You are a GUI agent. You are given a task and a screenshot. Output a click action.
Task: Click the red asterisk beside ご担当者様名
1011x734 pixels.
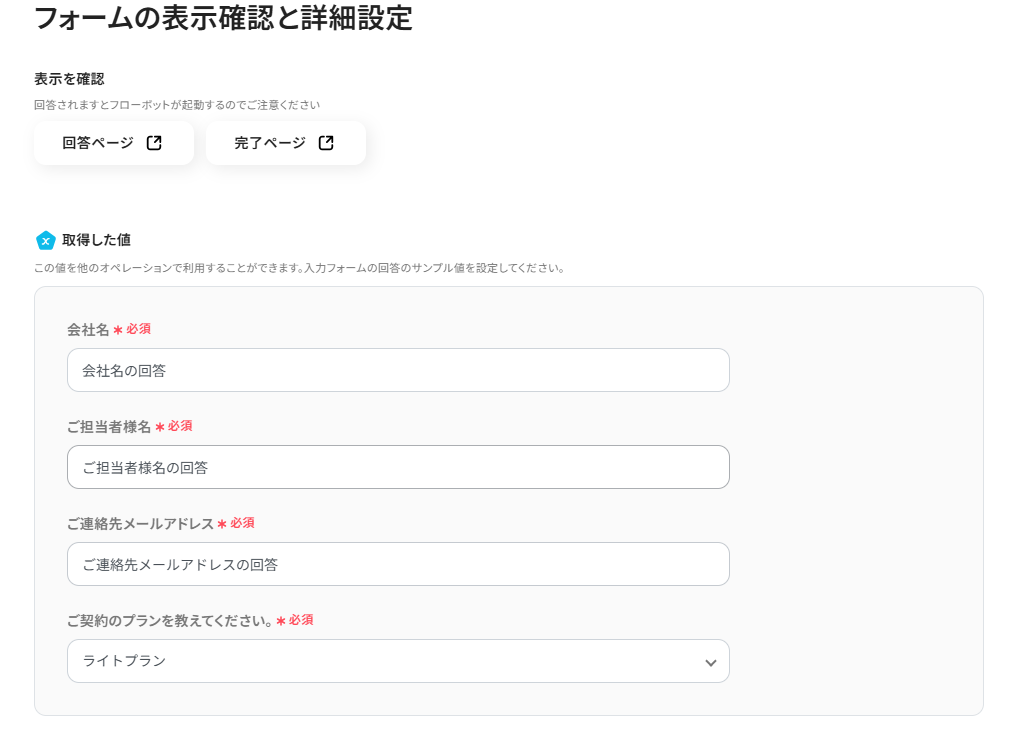[x=160, y=427]
